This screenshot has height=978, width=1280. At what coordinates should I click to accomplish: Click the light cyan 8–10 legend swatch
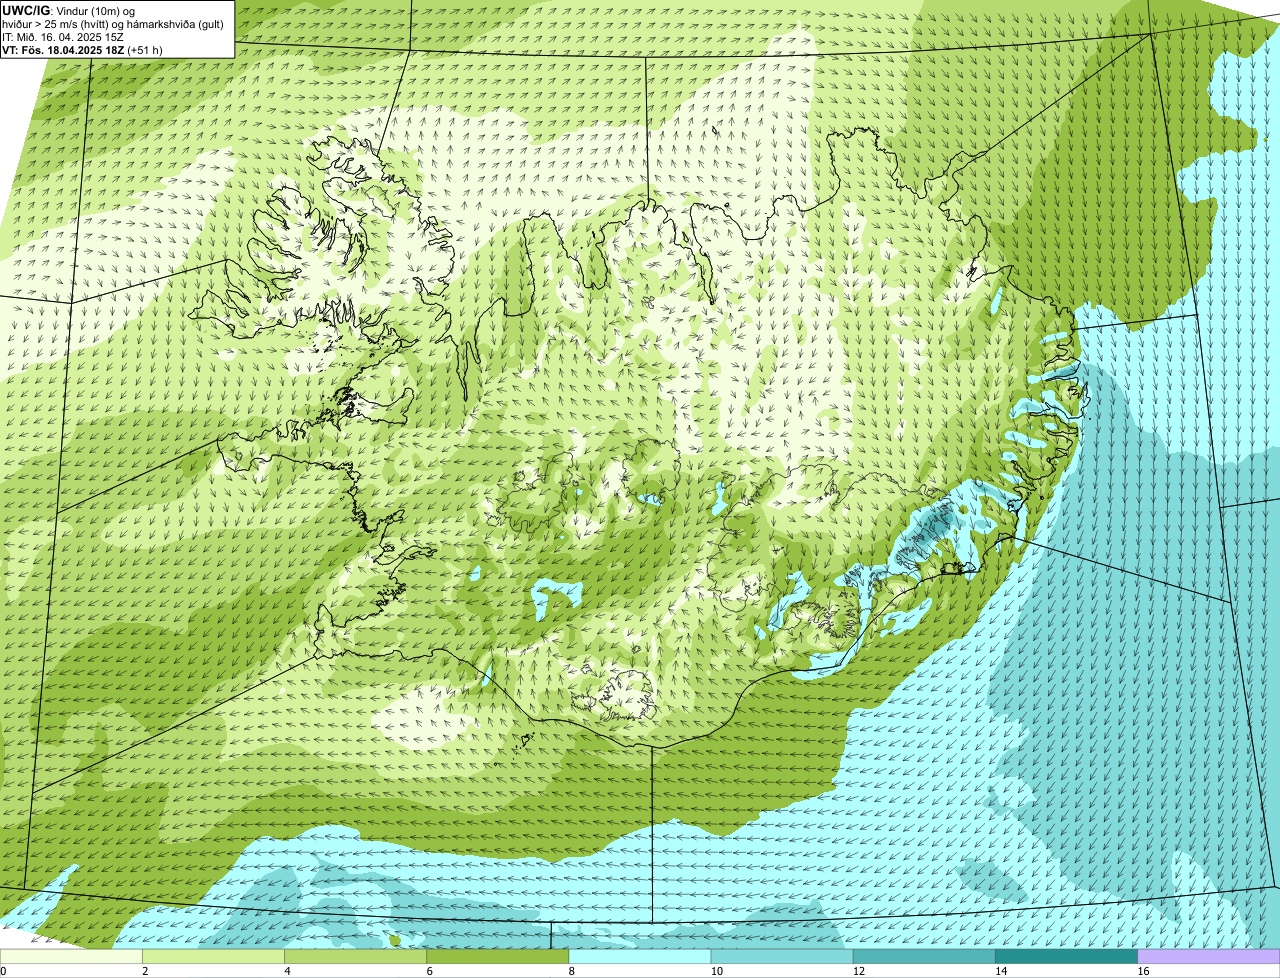(x=641, y=957)
